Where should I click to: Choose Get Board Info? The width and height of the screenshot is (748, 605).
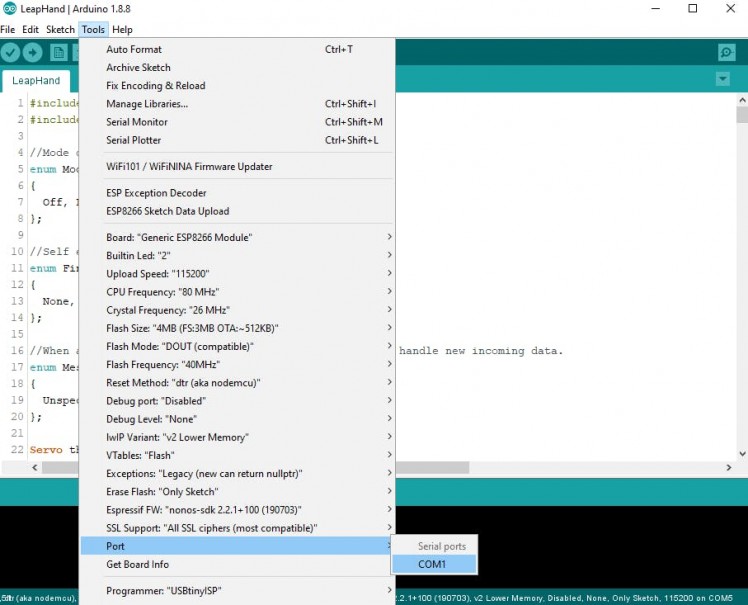coord(237,564)
